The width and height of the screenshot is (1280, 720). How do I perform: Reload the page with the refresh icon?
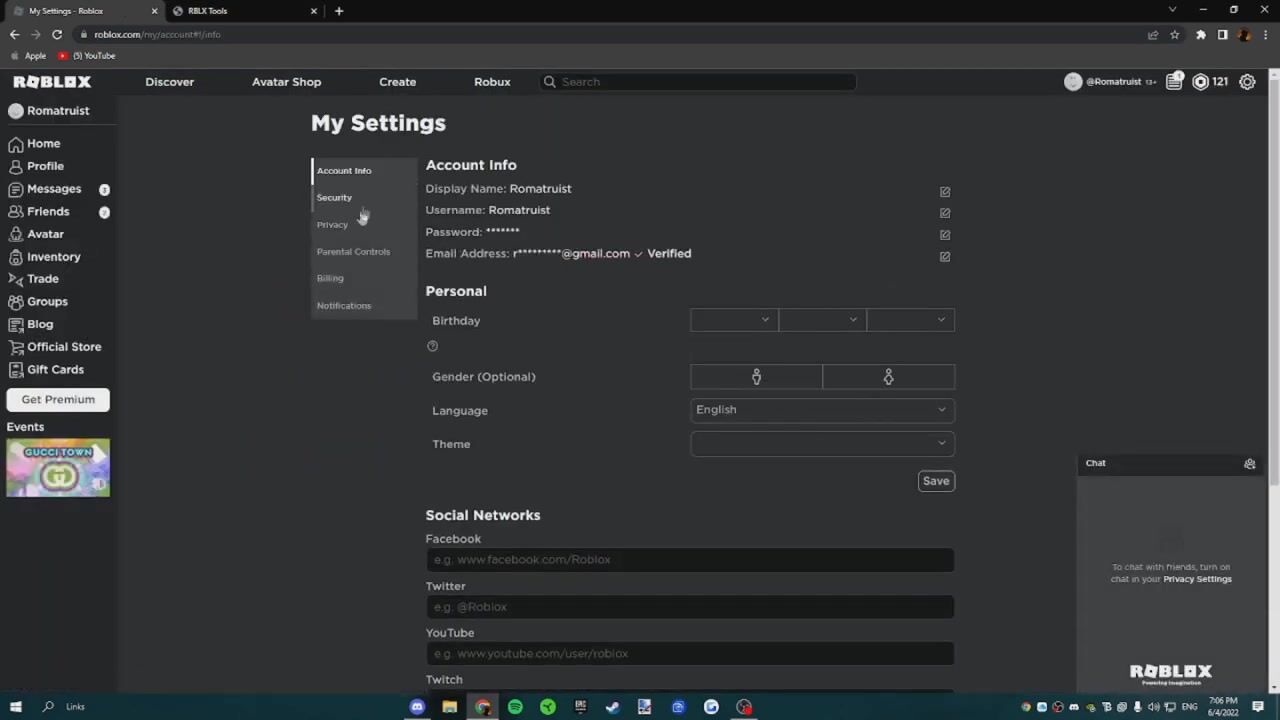tap(57, 34)
